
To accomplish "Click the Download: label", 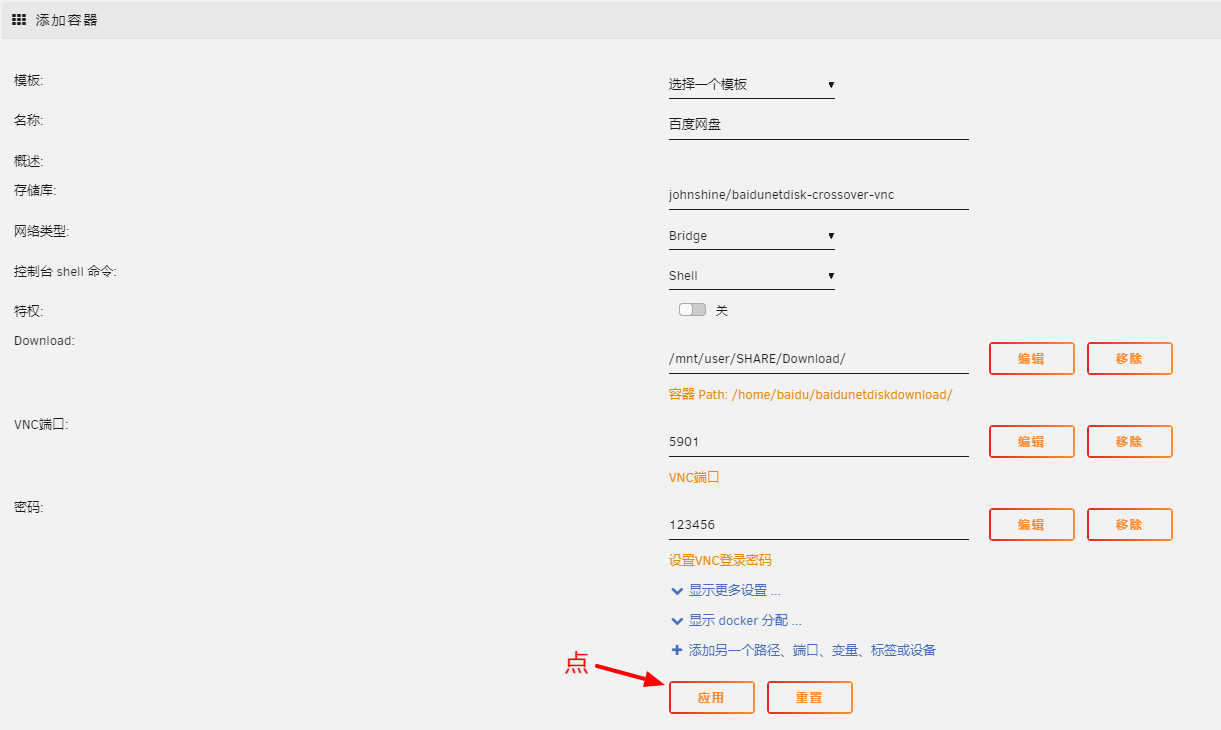I will point(44,341).
